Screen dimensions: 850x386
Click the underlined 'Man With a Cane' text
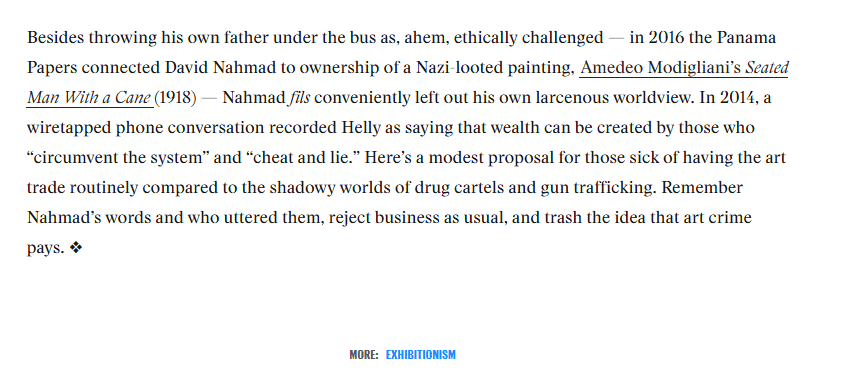click(89, 98)
